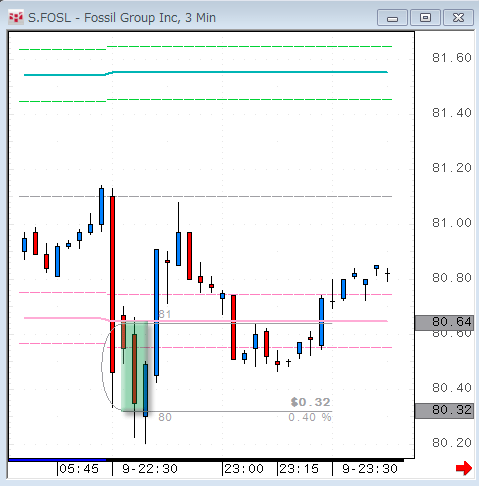
Task: Click the solid teal indicator line
Action: [x=206, y=73]
